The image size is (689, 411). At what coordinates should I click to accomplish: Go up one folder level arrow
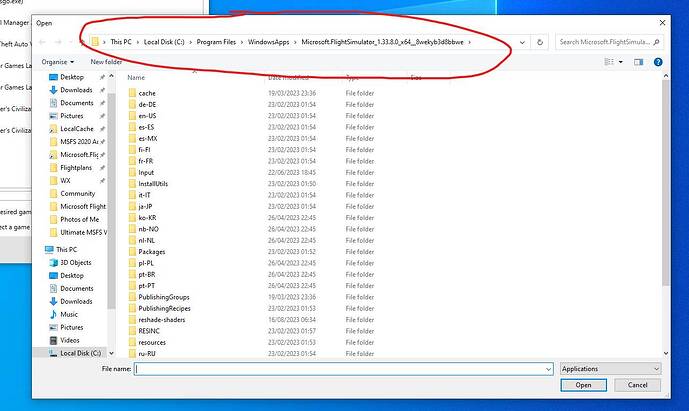(x=81, y=42)
